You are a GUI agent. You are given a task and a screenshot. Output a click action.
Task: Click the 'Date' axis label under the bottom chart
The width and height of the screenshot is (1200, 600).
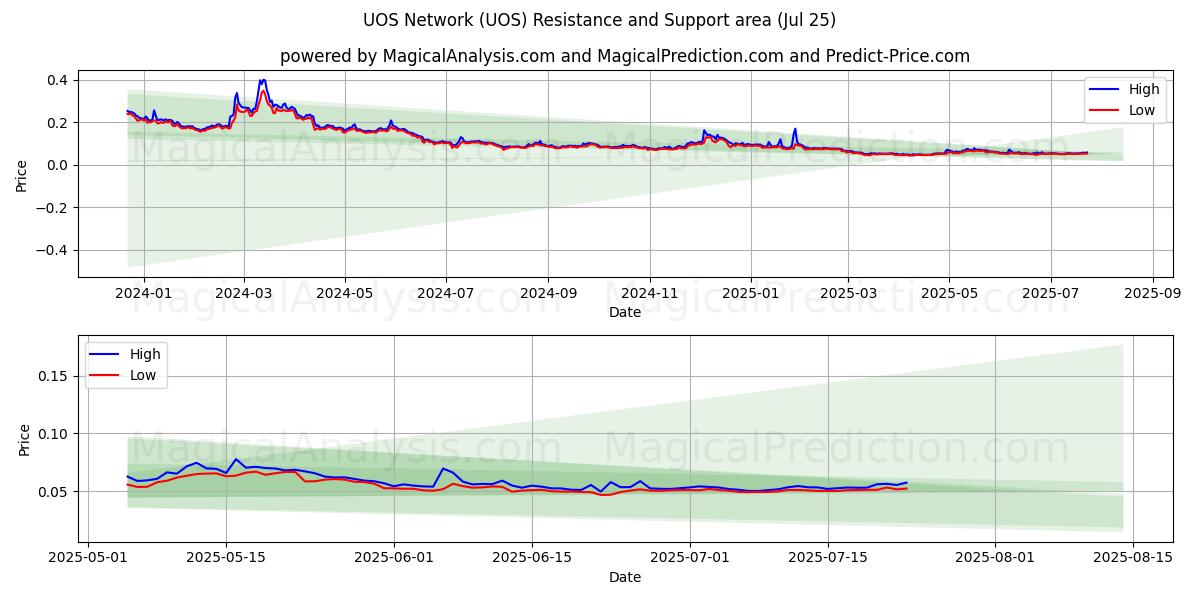pyautogui.click(x=625, y=577)
